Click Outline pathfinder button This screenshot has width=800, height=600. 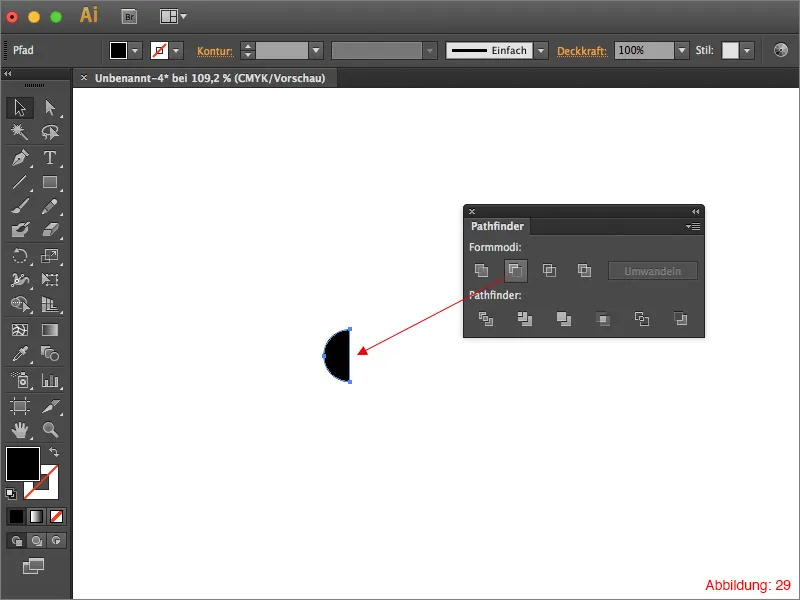click(641, 319)
